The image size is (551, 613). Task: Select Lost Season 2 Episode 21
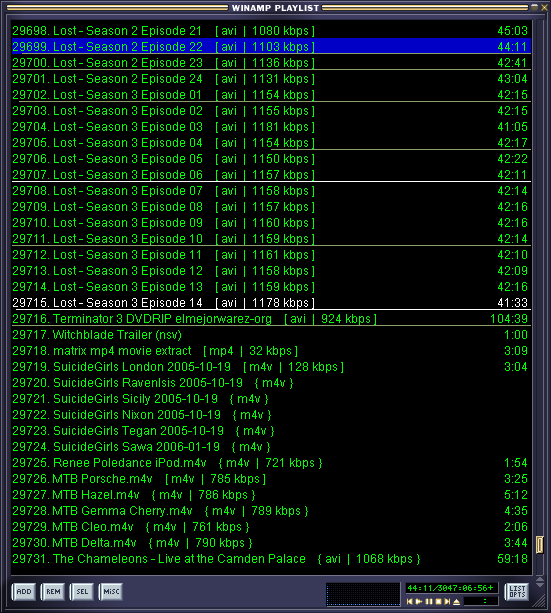(x=271, y=30)
